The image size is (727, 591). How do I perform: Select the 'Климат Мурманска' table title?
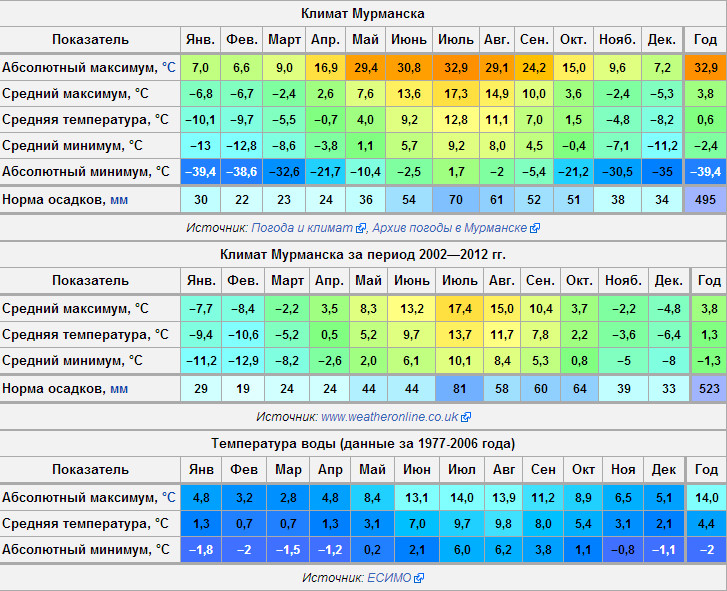click(363, 13)
